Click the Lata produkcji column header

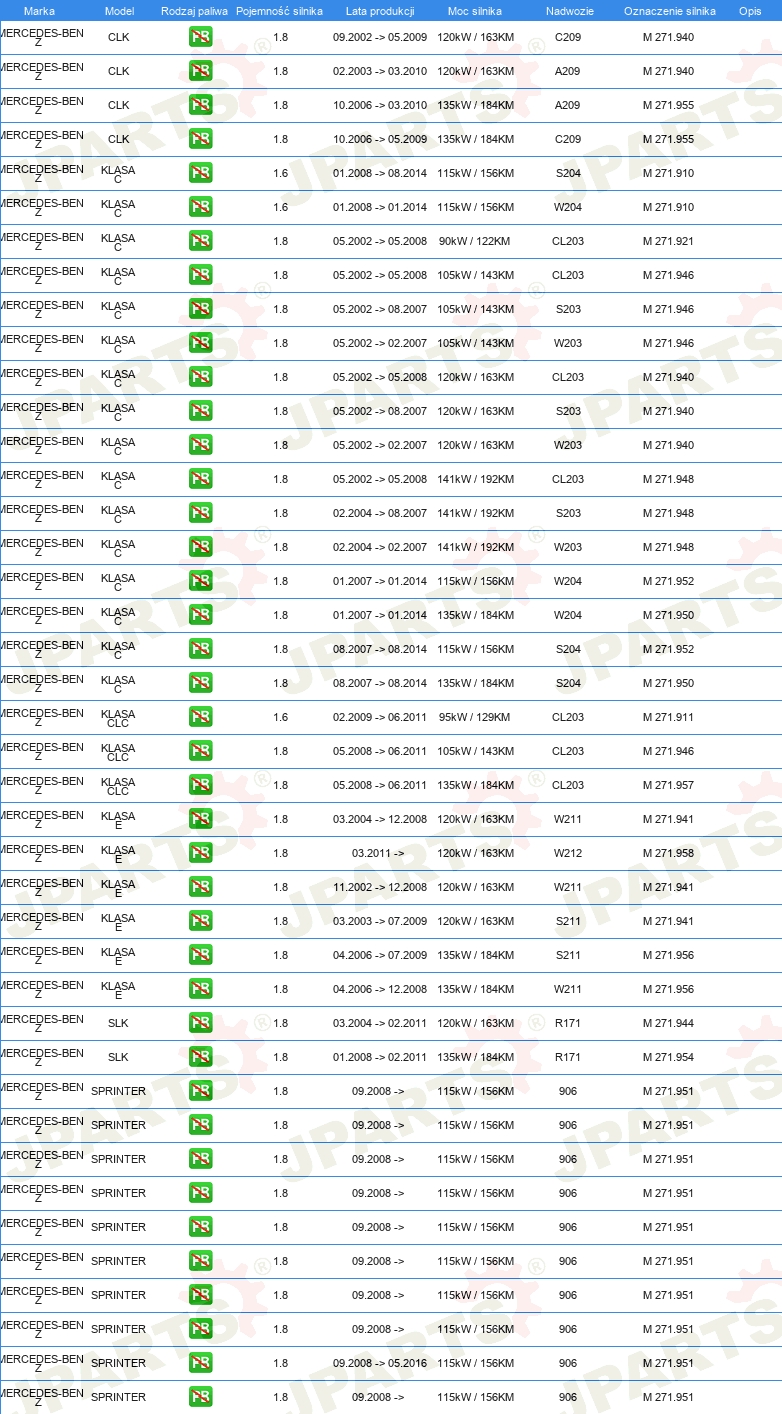(380, 11)
